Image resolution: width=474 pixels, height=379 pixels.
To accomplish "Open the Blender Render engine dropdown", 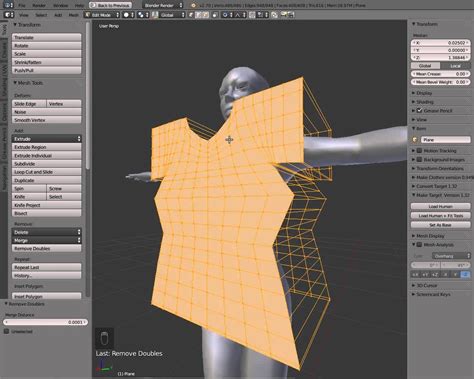I will [x=163, y=5].
